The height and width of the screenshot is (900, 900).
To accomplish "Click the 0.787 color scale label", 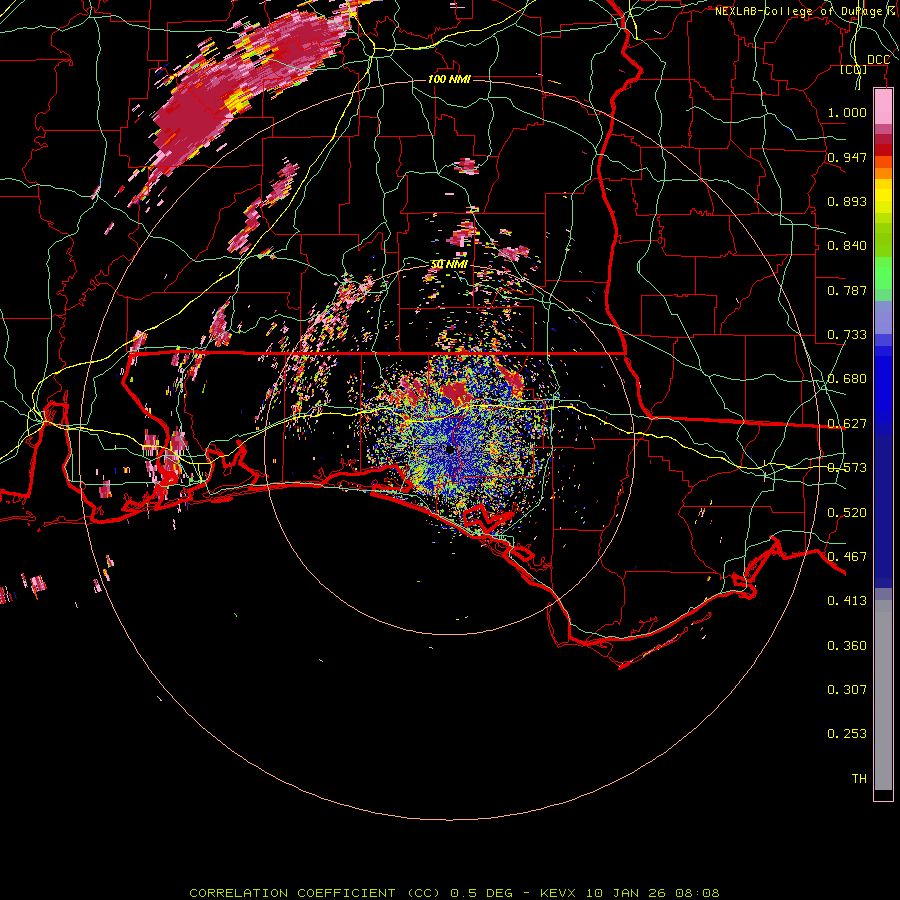I will 847,290.
